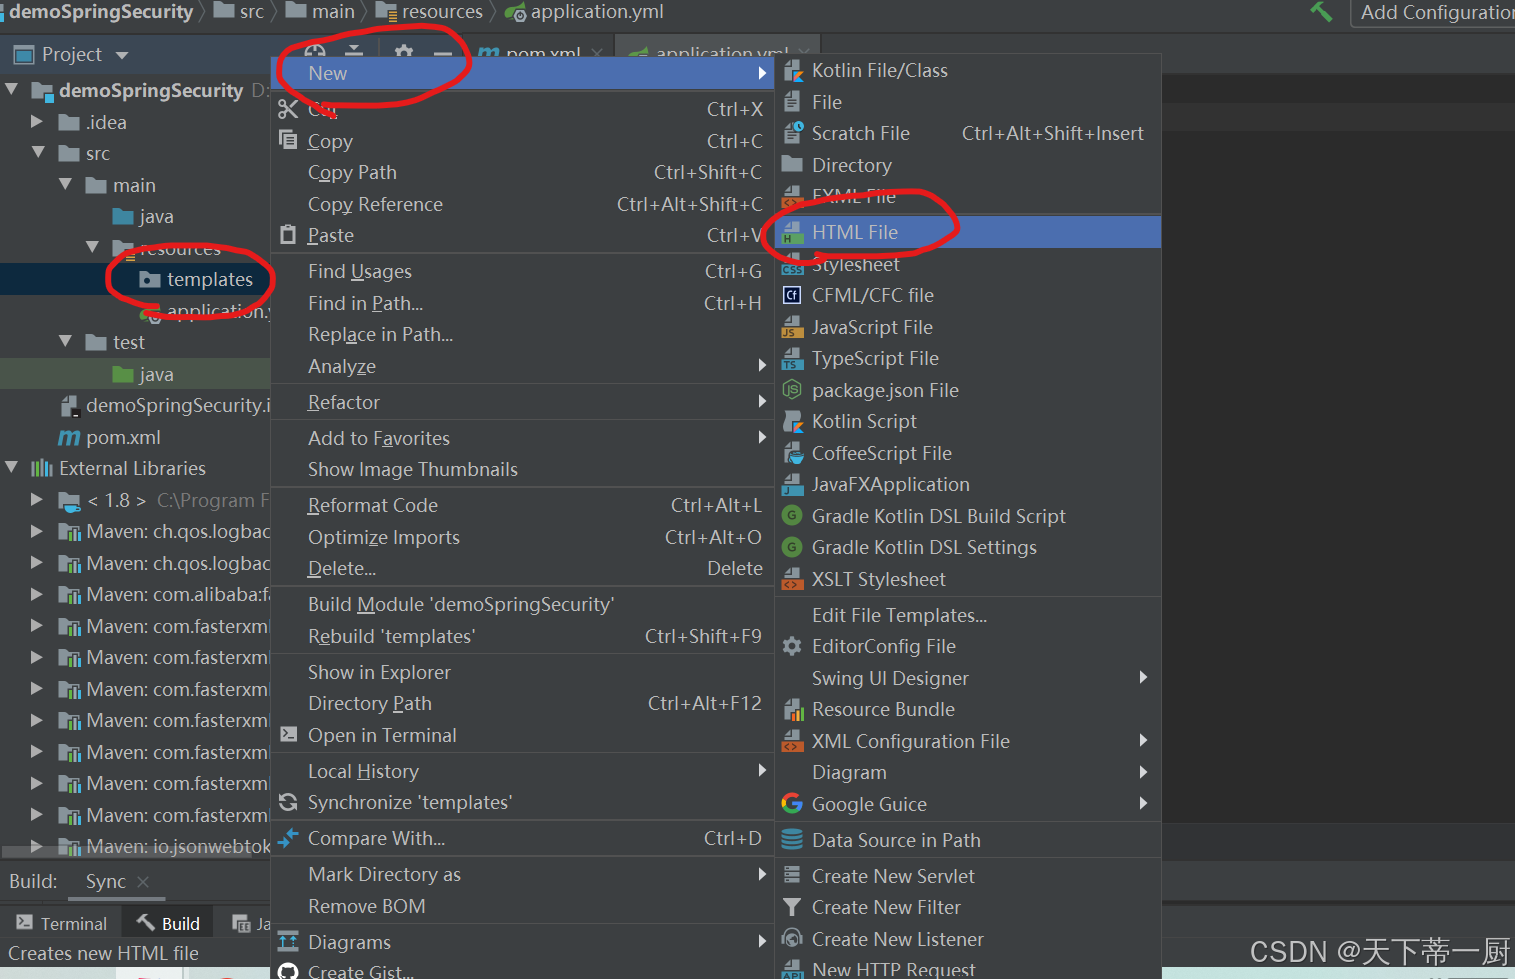Open the Mark Directory as submenu
Image resolution: width=1515 pixels, height=979 pixels.
click(523, 874)
